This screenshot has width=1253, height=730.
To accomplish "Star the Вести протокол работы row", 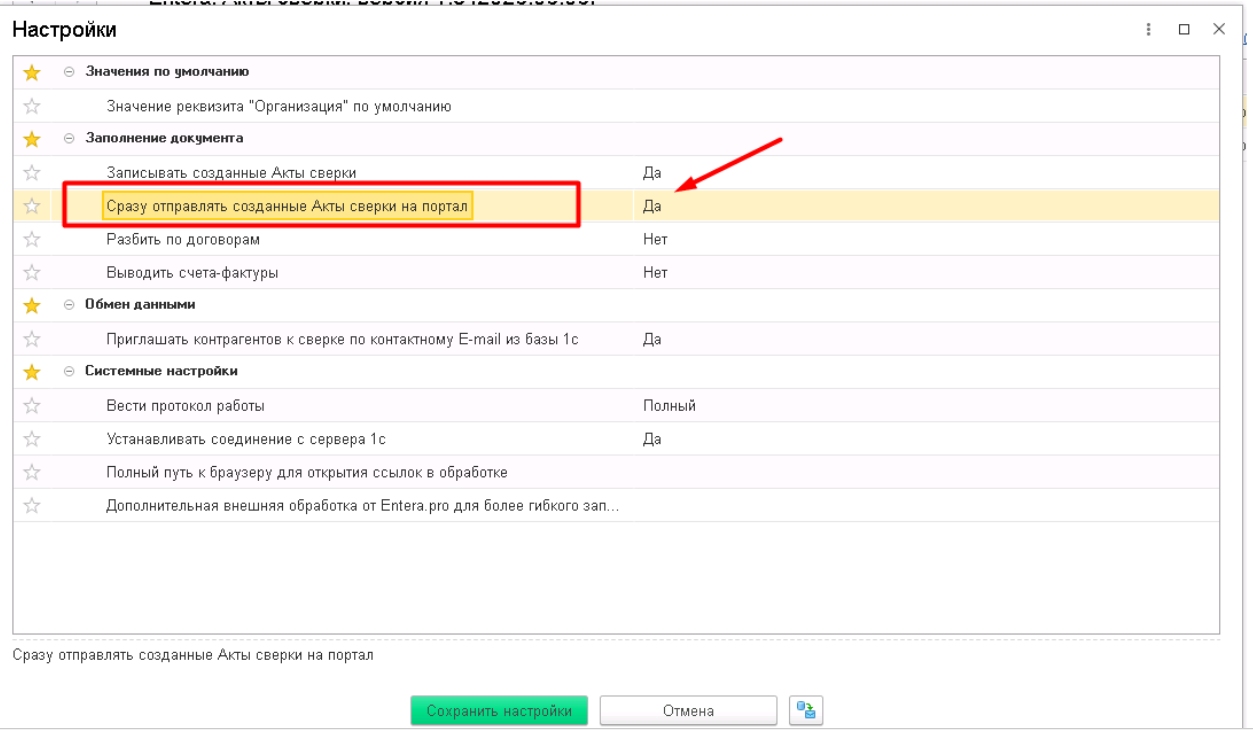I will (32, 406).
